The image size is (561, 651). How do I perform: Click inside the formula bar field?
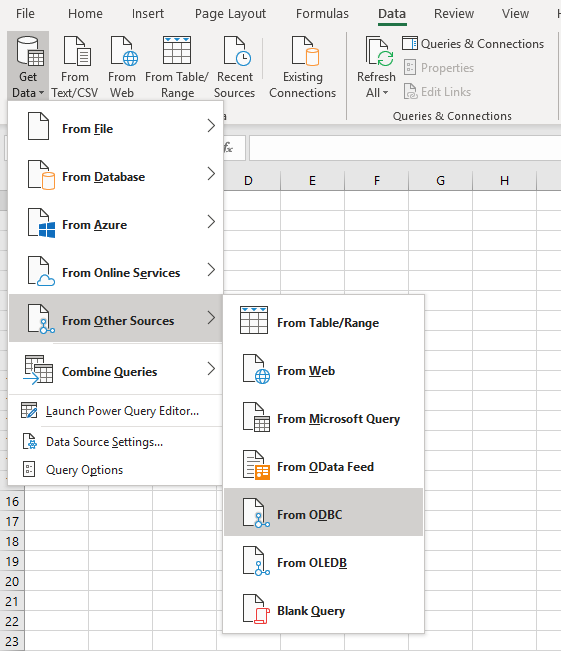coord(405,148)
